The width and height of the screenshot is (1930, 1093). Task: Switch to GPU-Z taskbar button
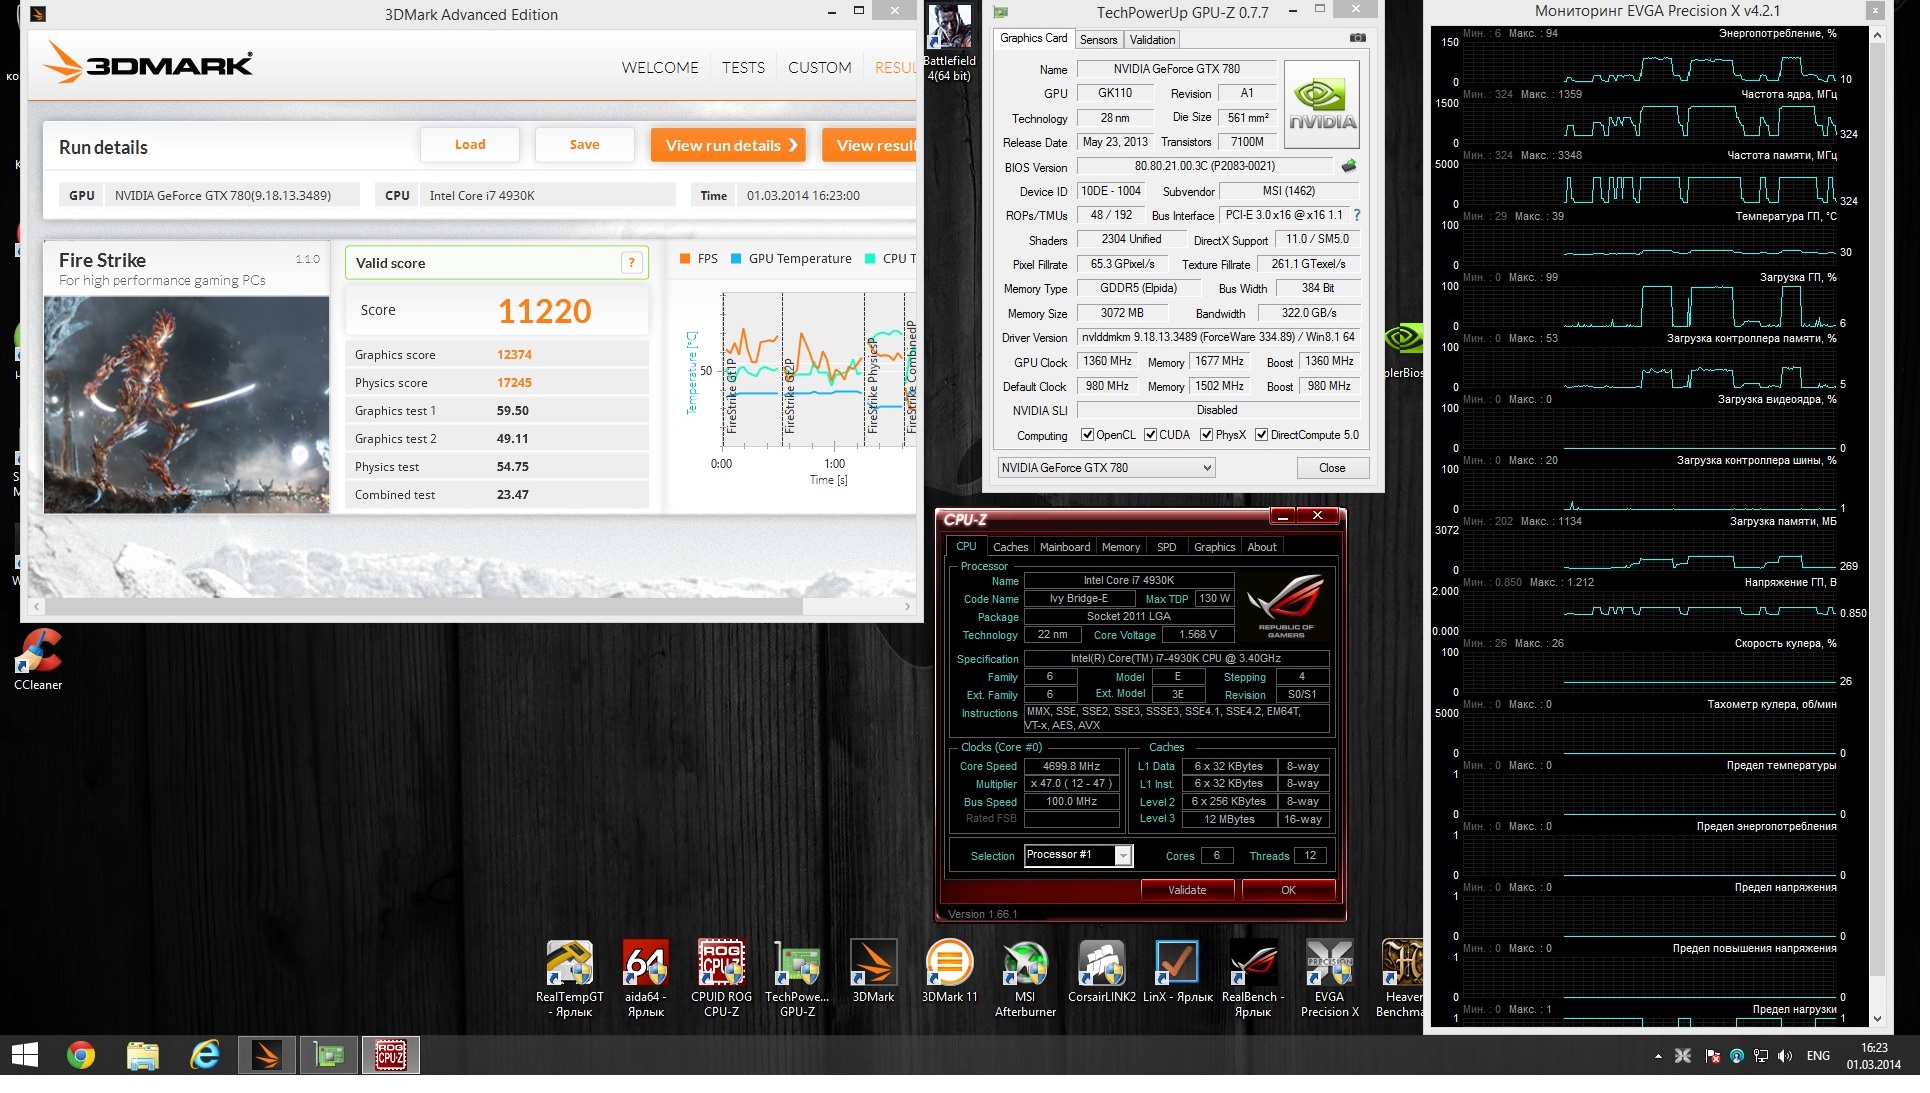329,1055
